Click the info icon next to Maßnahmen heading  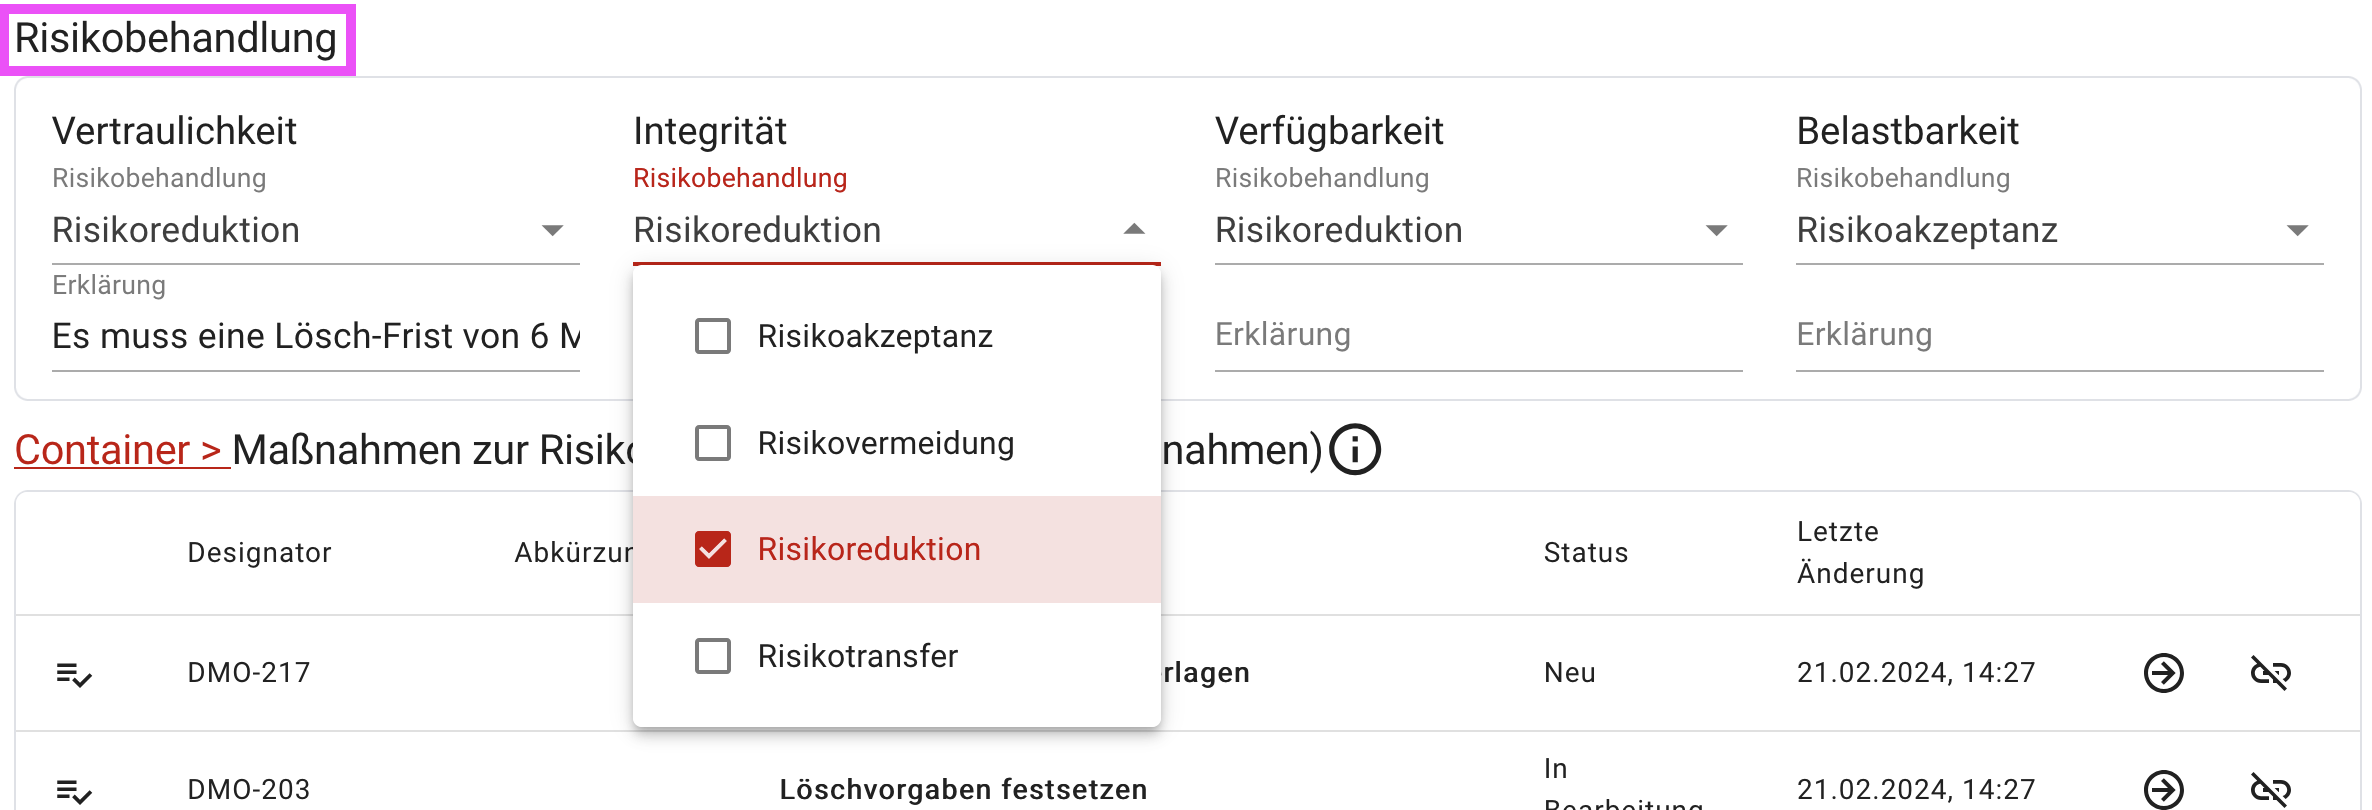pyautogui.click(x=1356, y=450)
